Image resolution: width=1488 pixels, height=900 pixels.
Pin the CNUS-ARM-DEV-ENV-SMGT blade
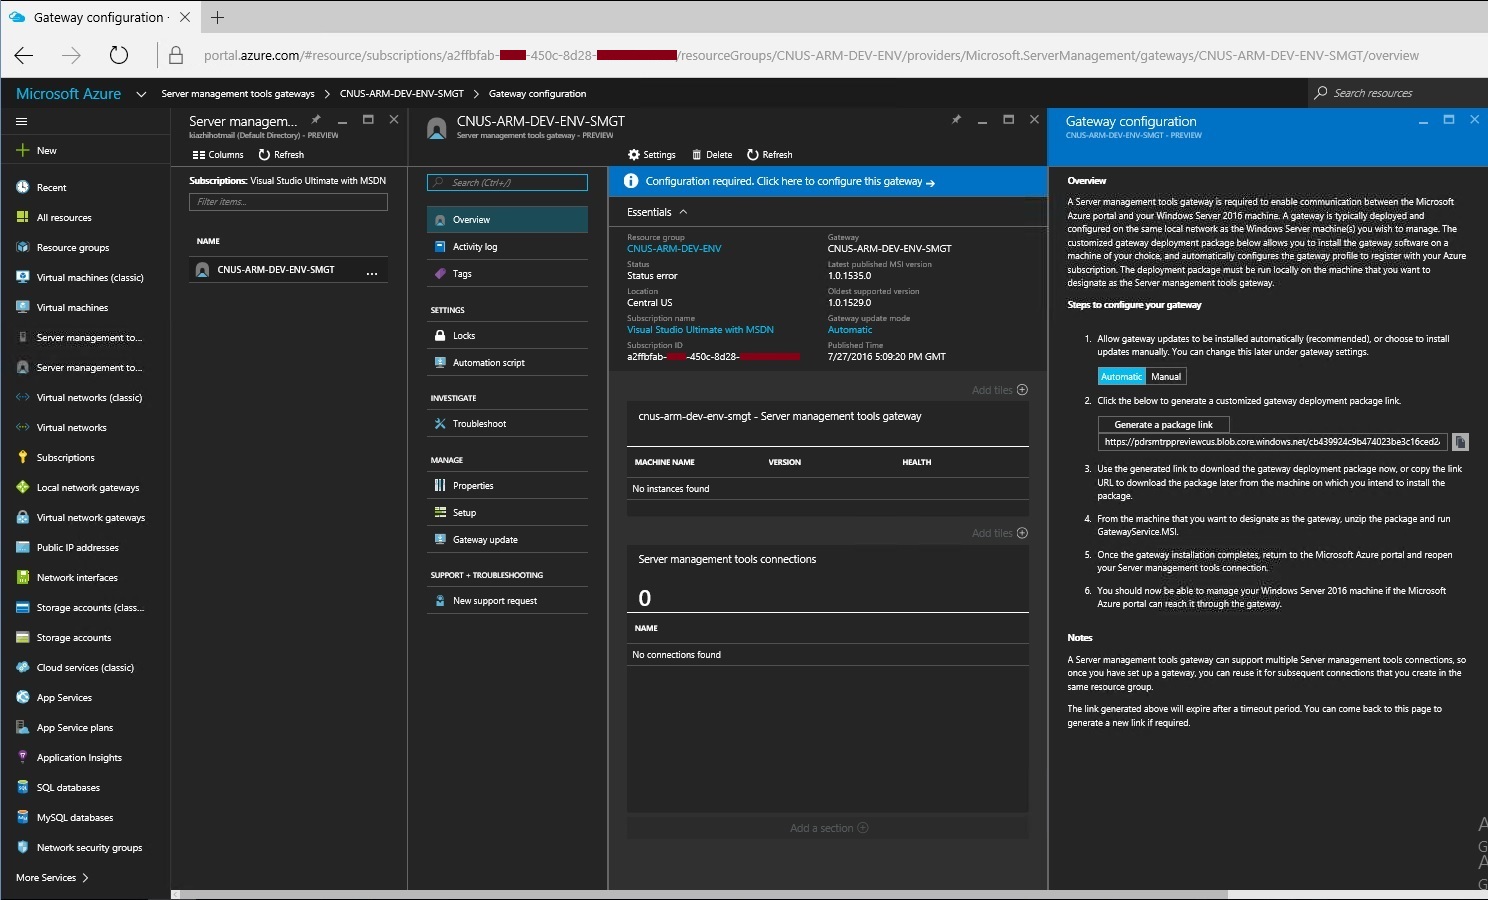pos(956,120)
